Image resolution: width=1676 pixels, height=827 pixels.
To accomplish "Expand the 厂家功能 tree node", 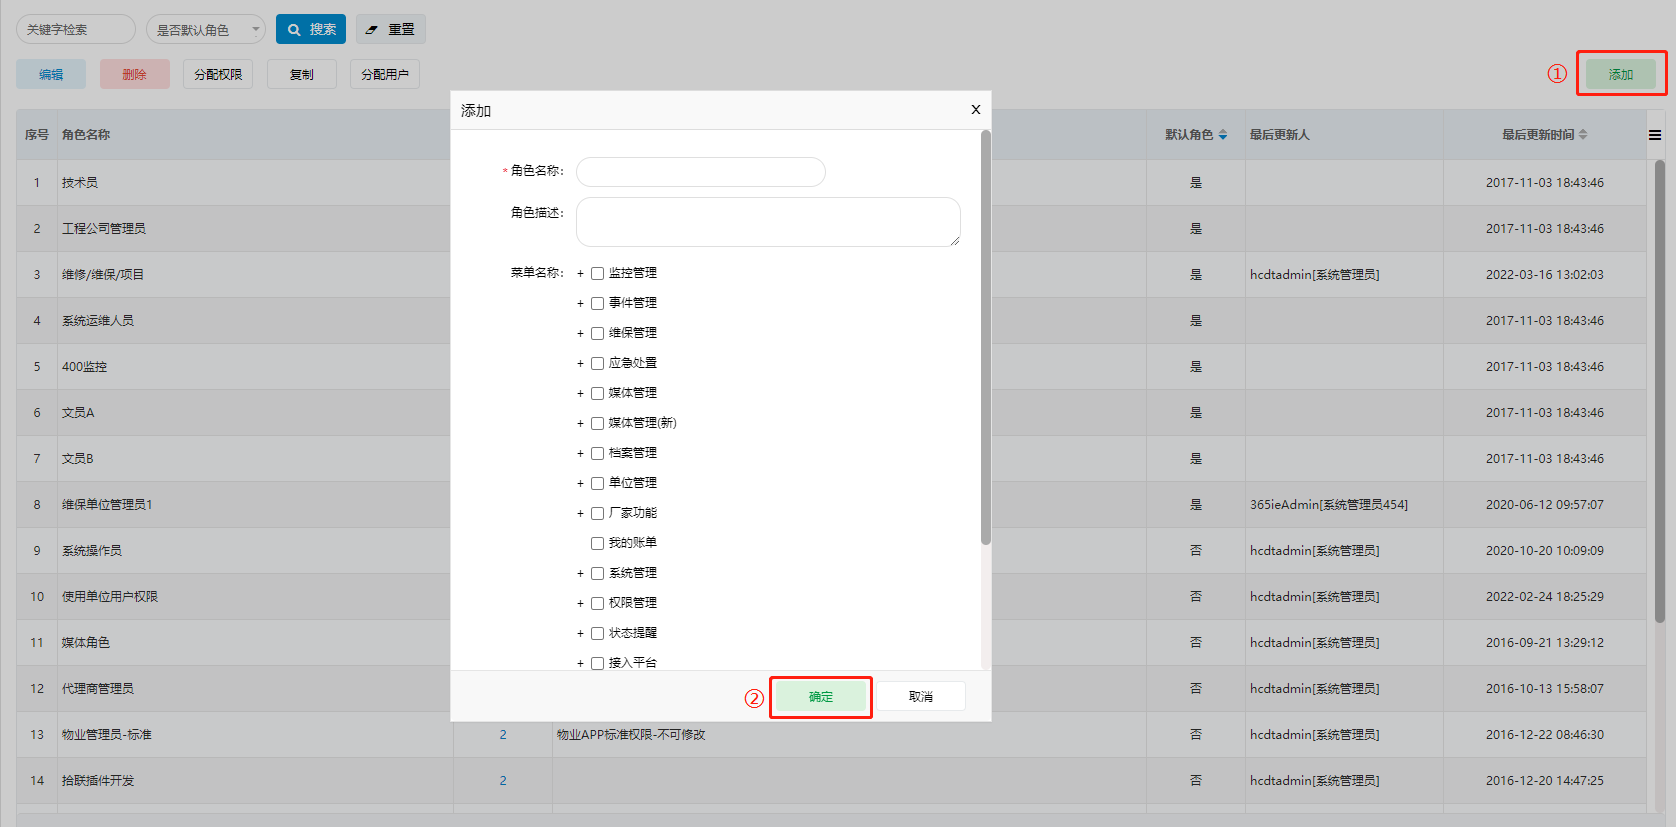I will click(x=580, y=513).
